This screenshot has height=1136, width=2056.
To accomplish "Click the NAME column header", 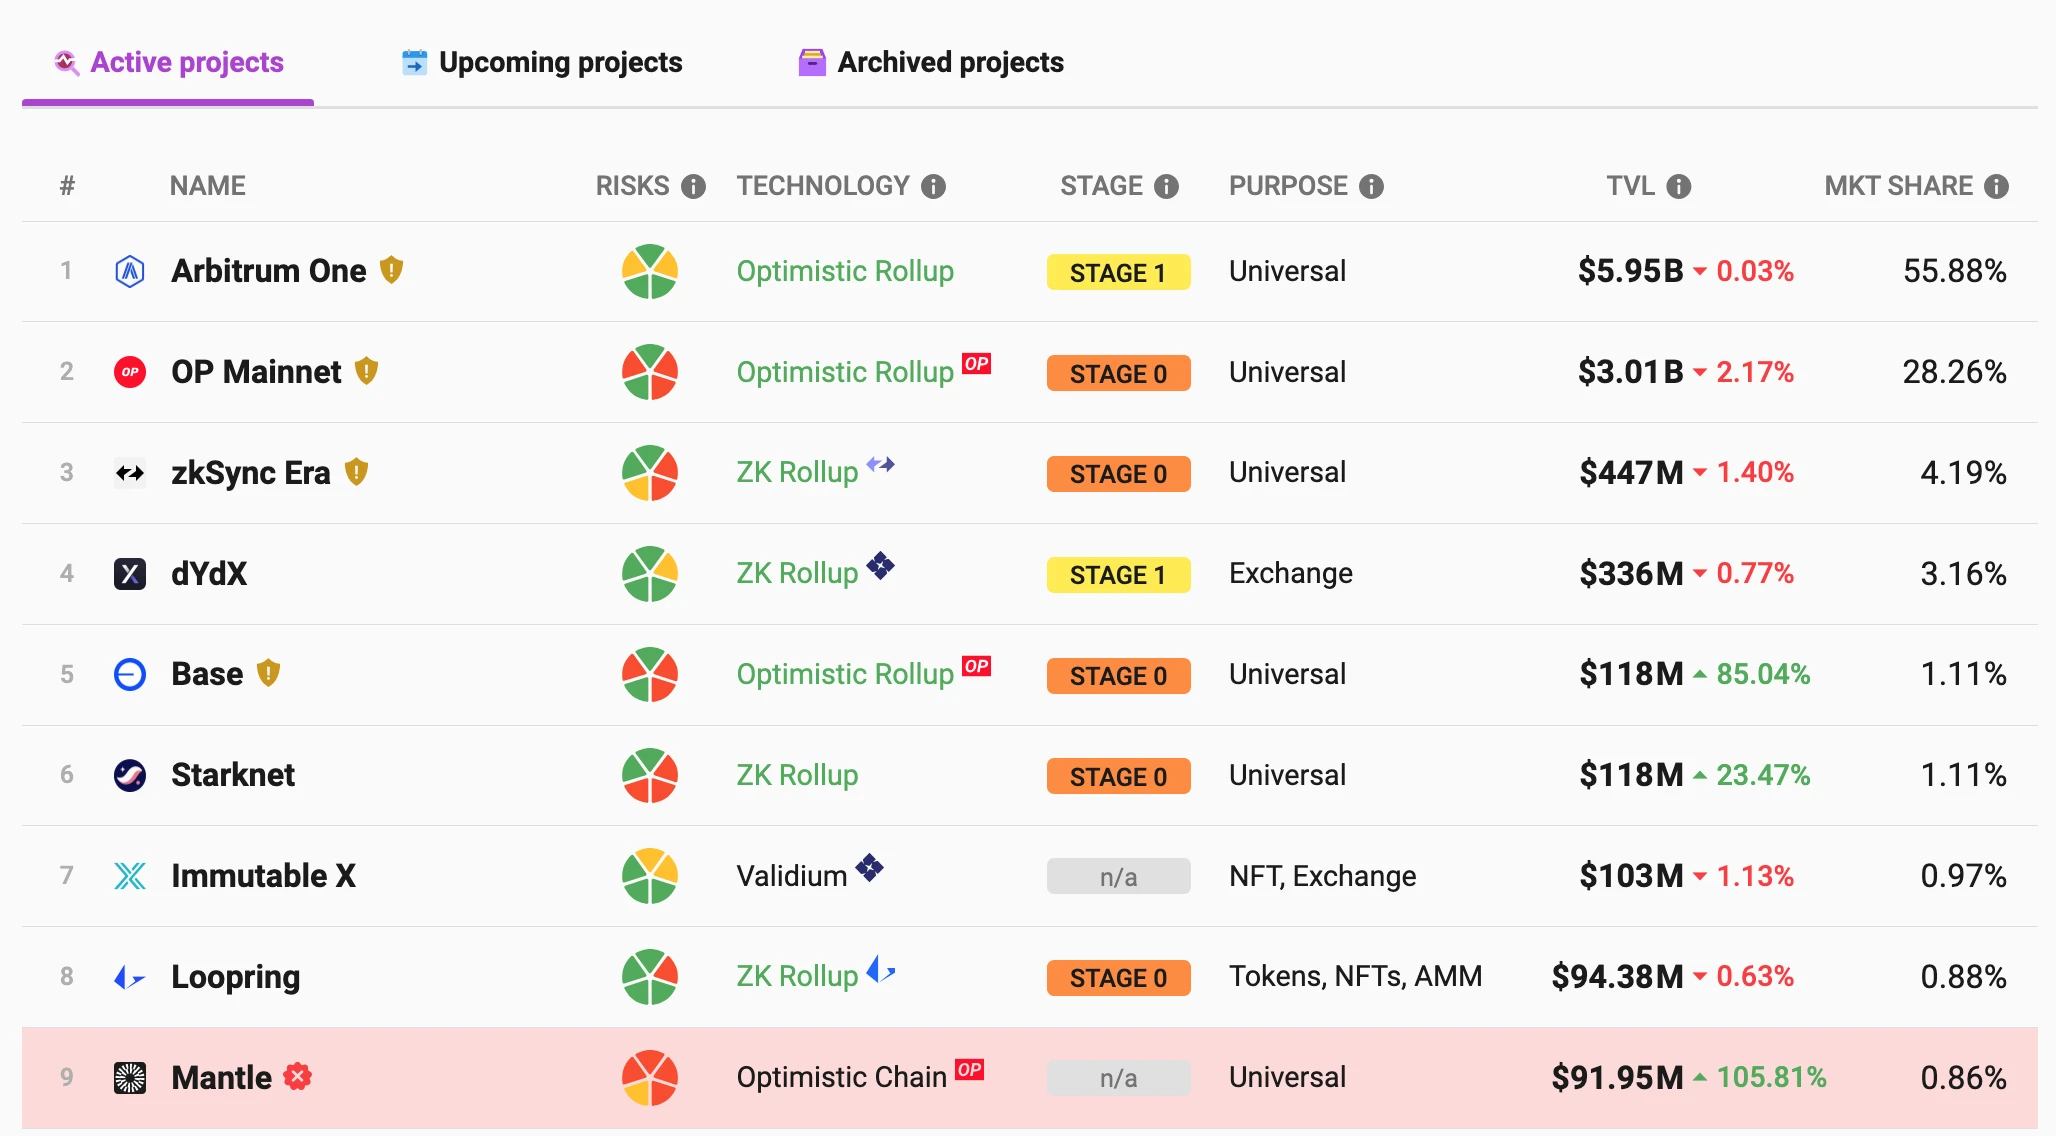I will pos(208,186).
